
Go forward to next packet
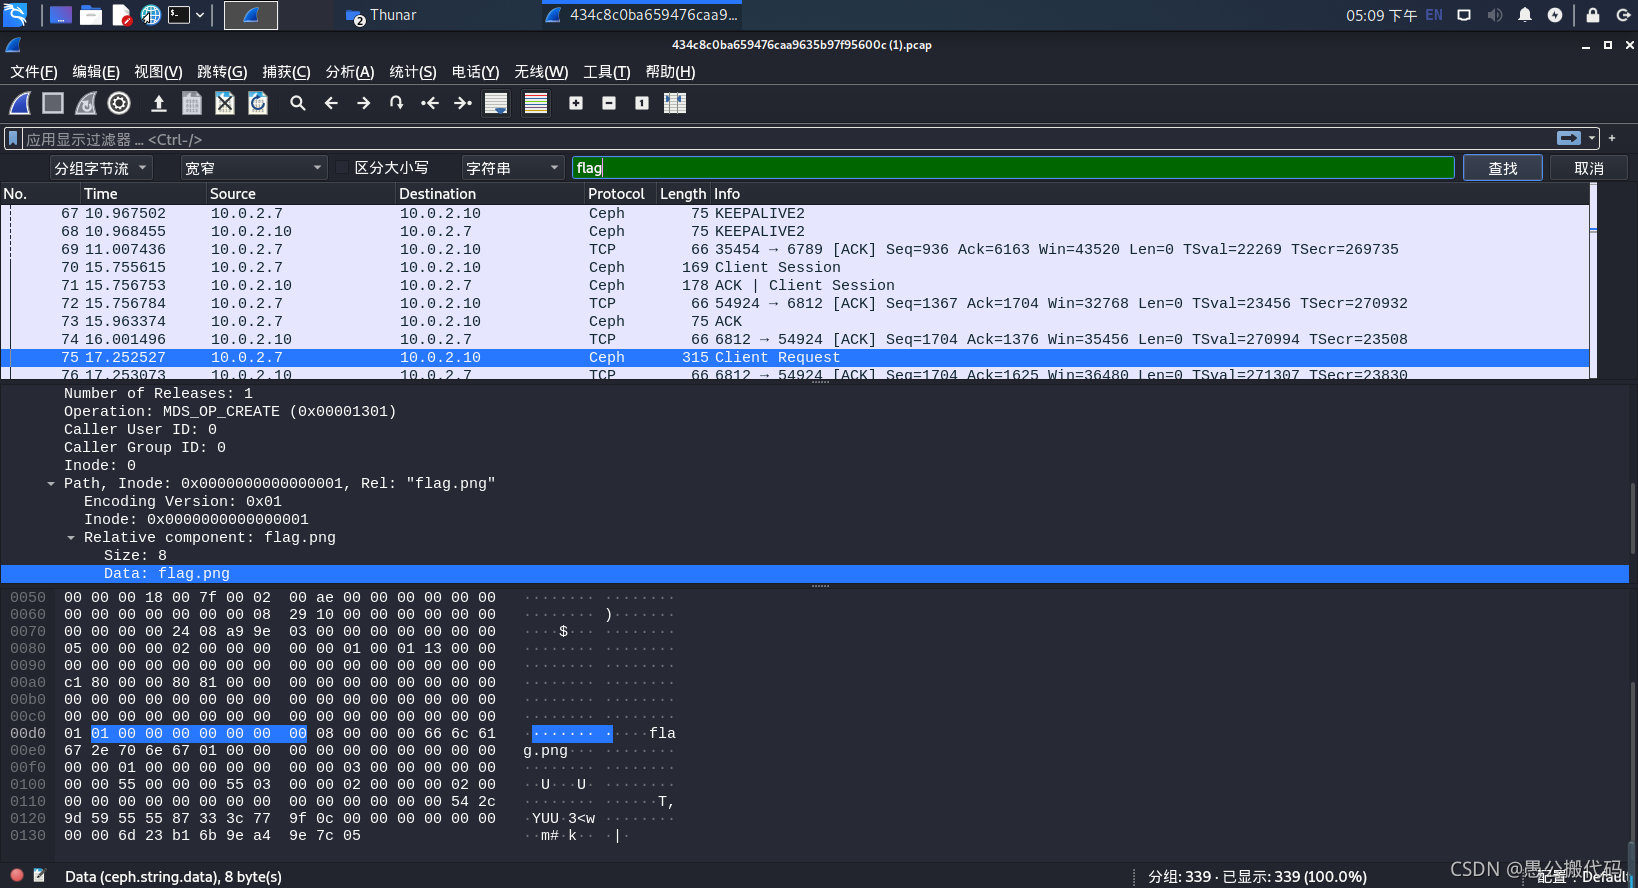pyautogui.click(x=364, y=103)
